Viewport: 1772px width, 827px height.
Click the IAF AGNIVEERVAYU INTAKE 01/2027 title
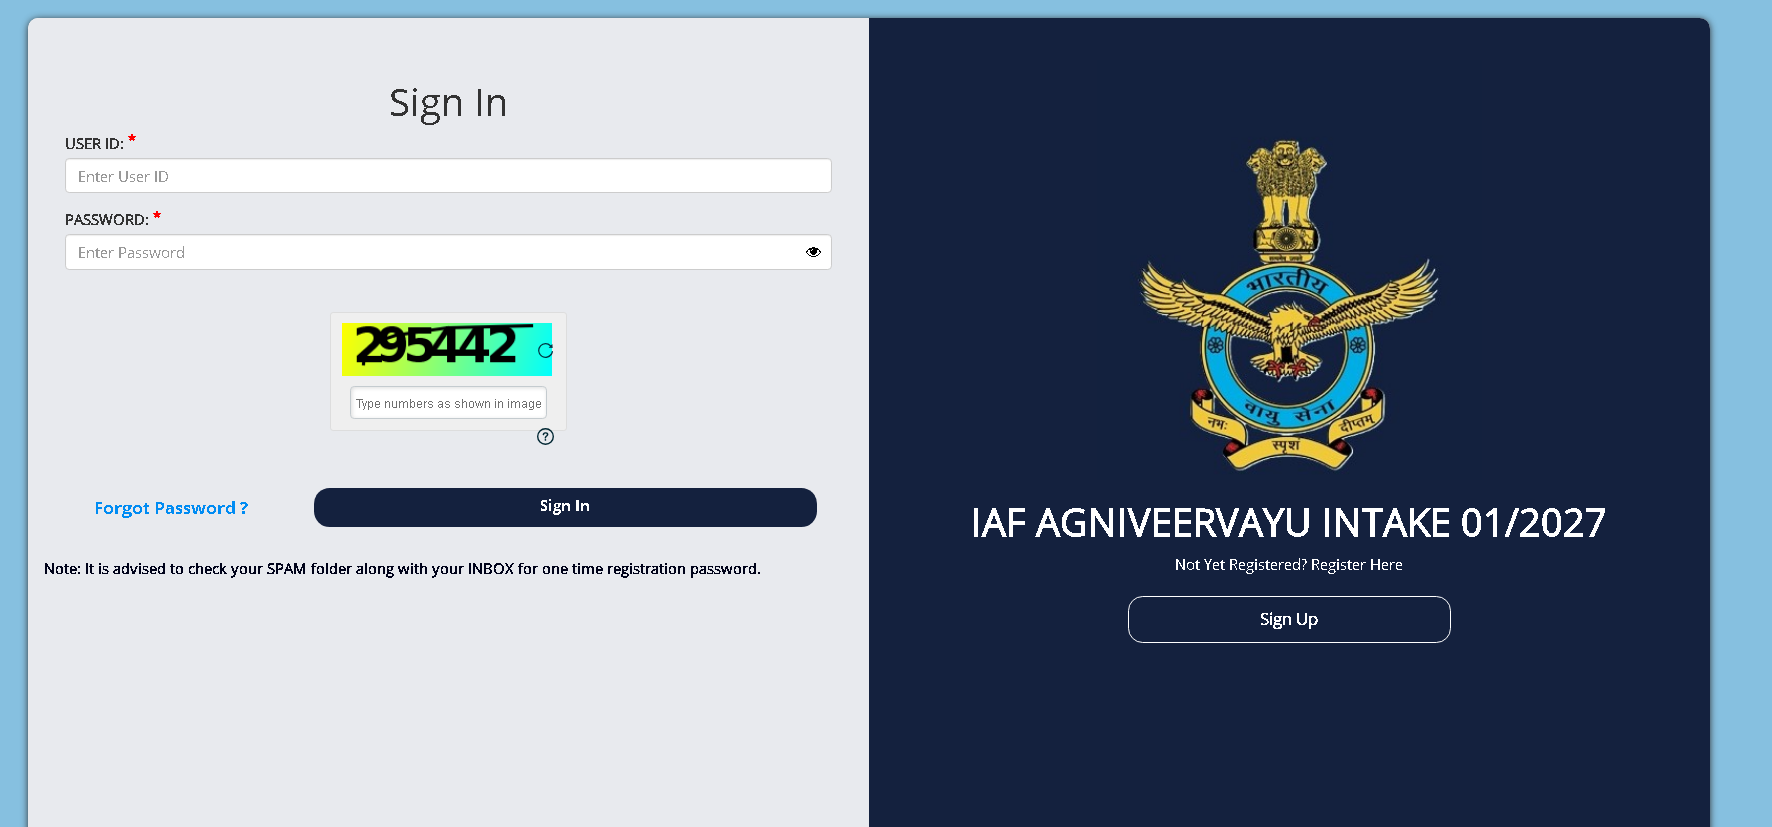[x=1288, y=523]
